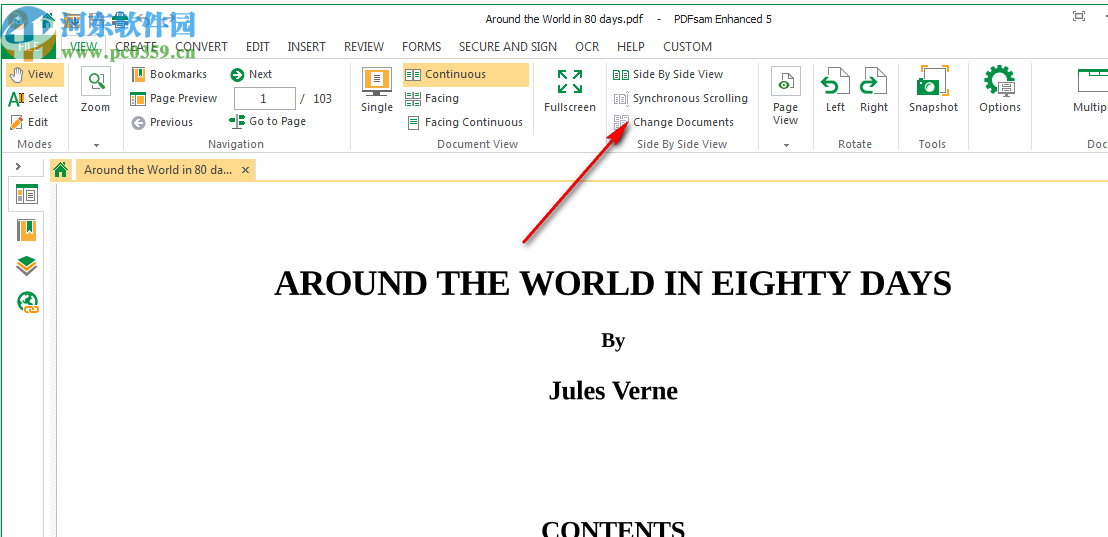Toggle ribbon display icon in title bar
This screenshot has width=1108, height=537.
coord(1078,16)
